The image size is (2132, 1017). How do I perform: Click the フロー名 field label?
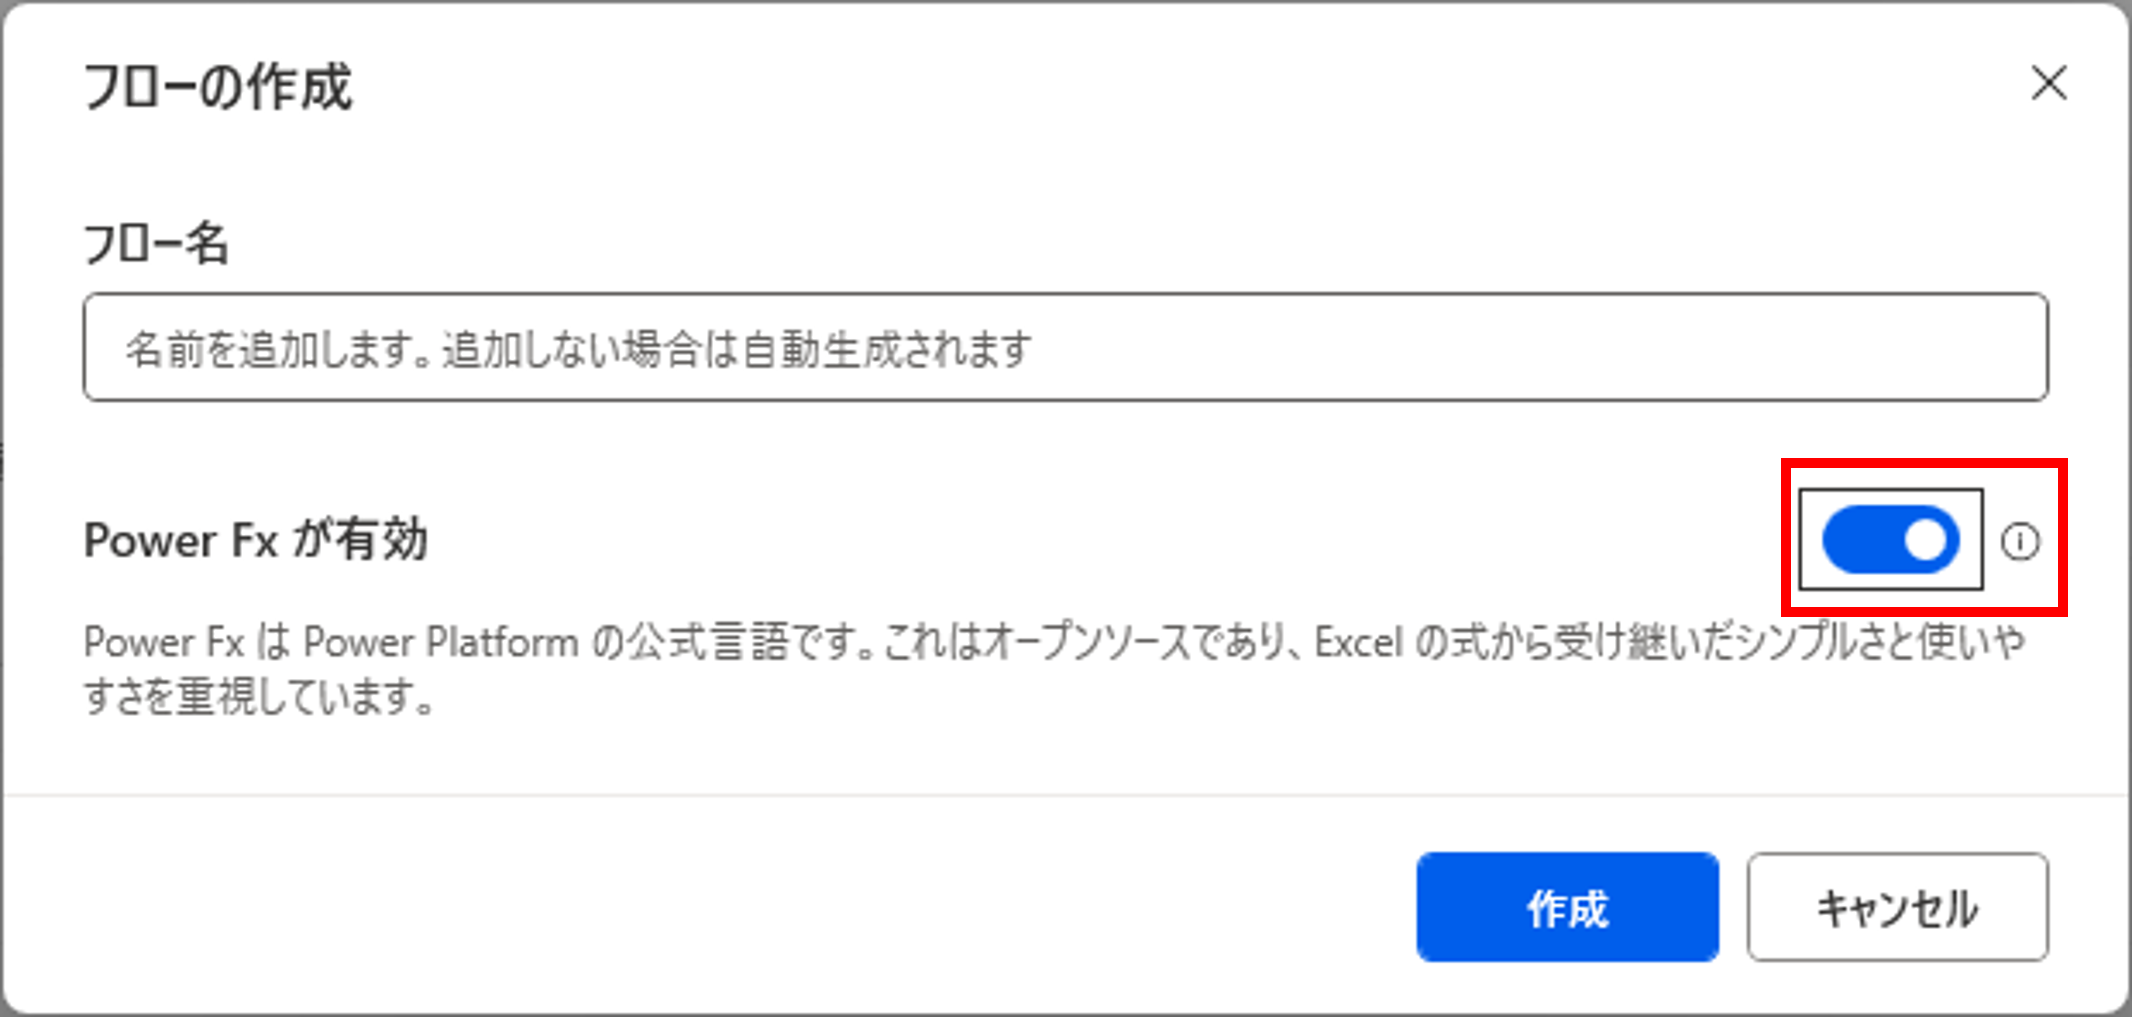point(156,244)
